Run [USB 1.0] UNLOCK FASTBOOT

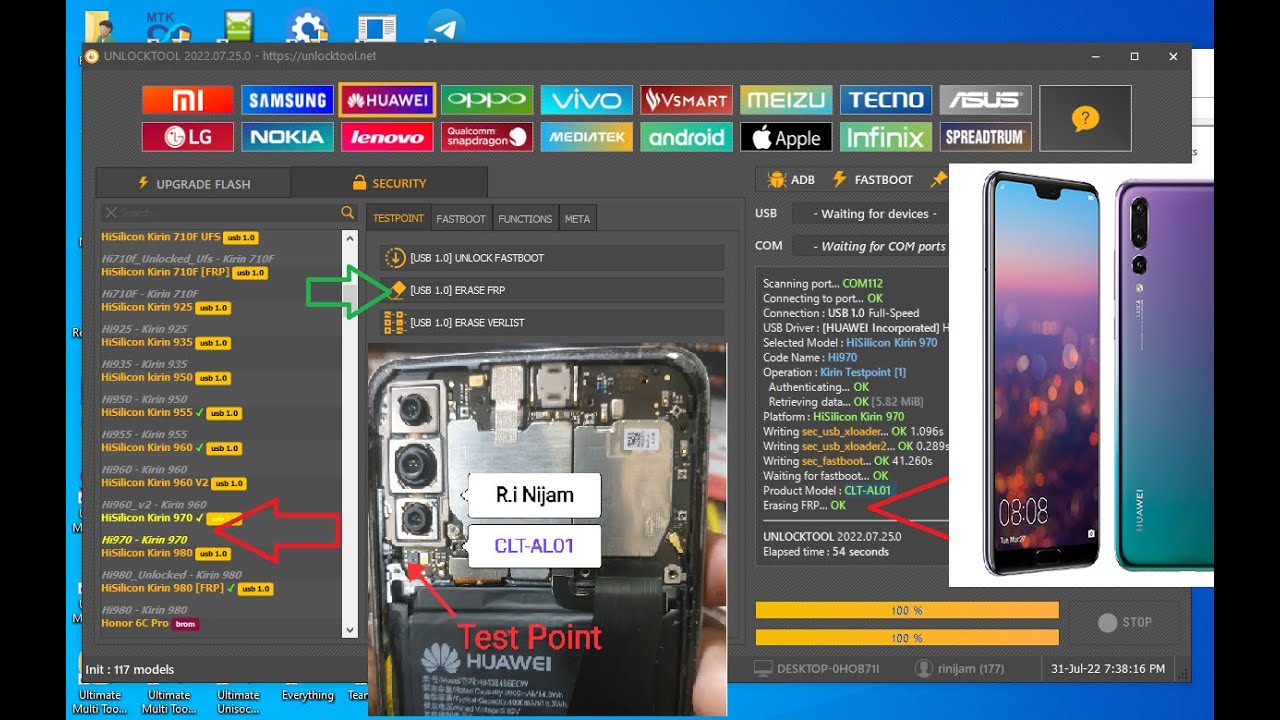pyautogui.click(x=552, y=258)
